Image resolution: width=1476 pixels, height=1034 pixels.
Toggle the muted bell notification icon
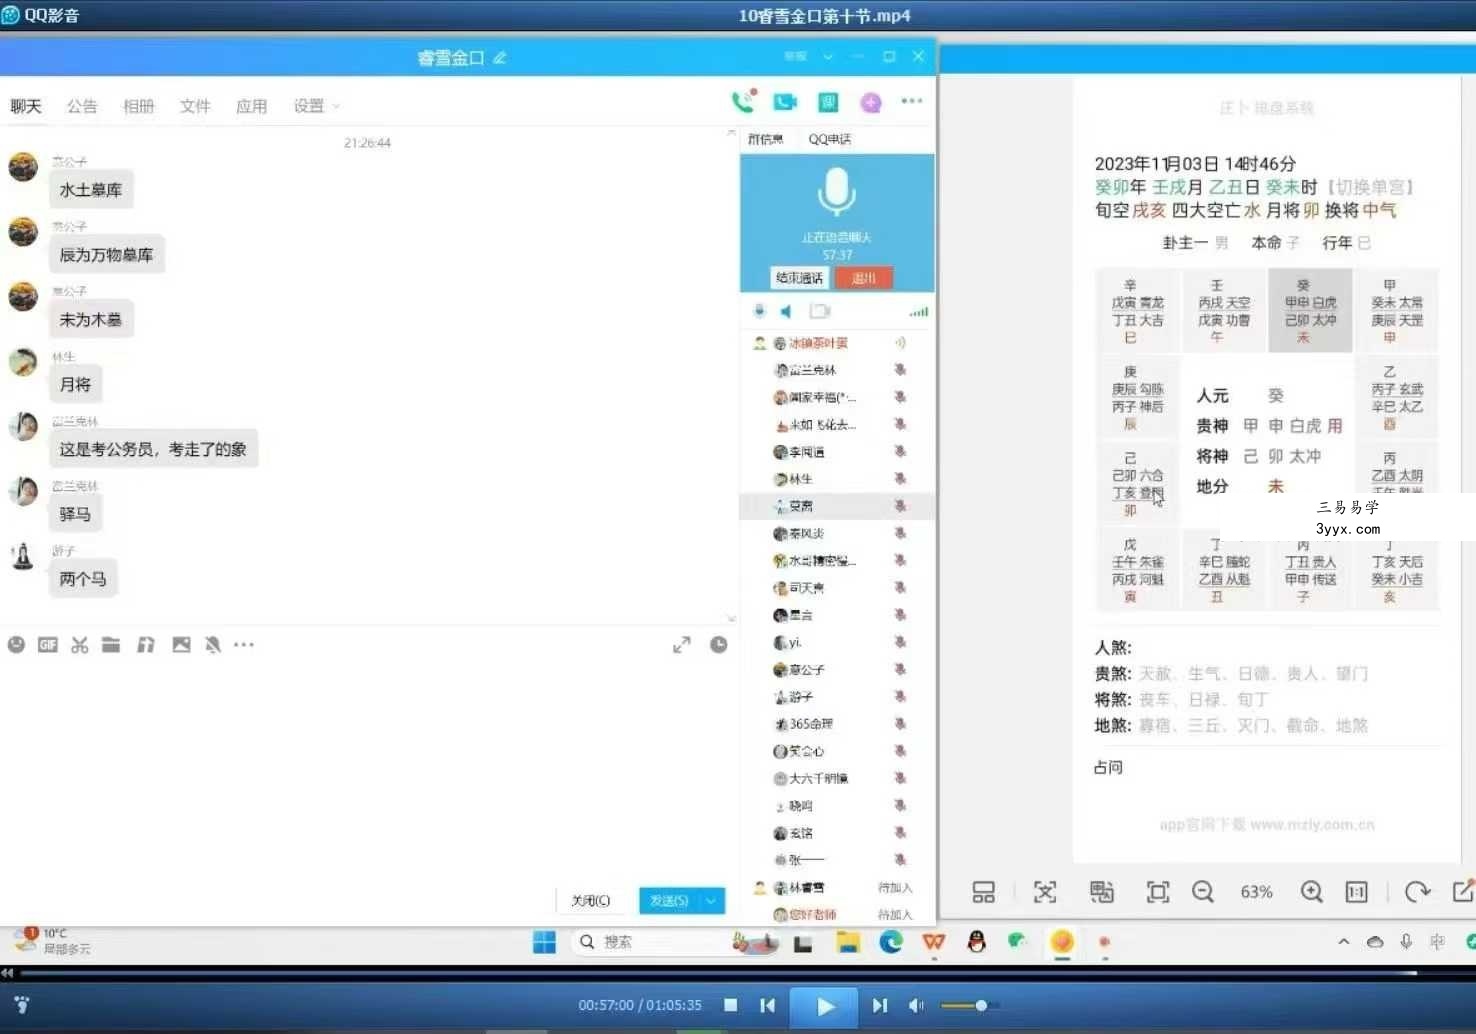(x=213, y=645)
